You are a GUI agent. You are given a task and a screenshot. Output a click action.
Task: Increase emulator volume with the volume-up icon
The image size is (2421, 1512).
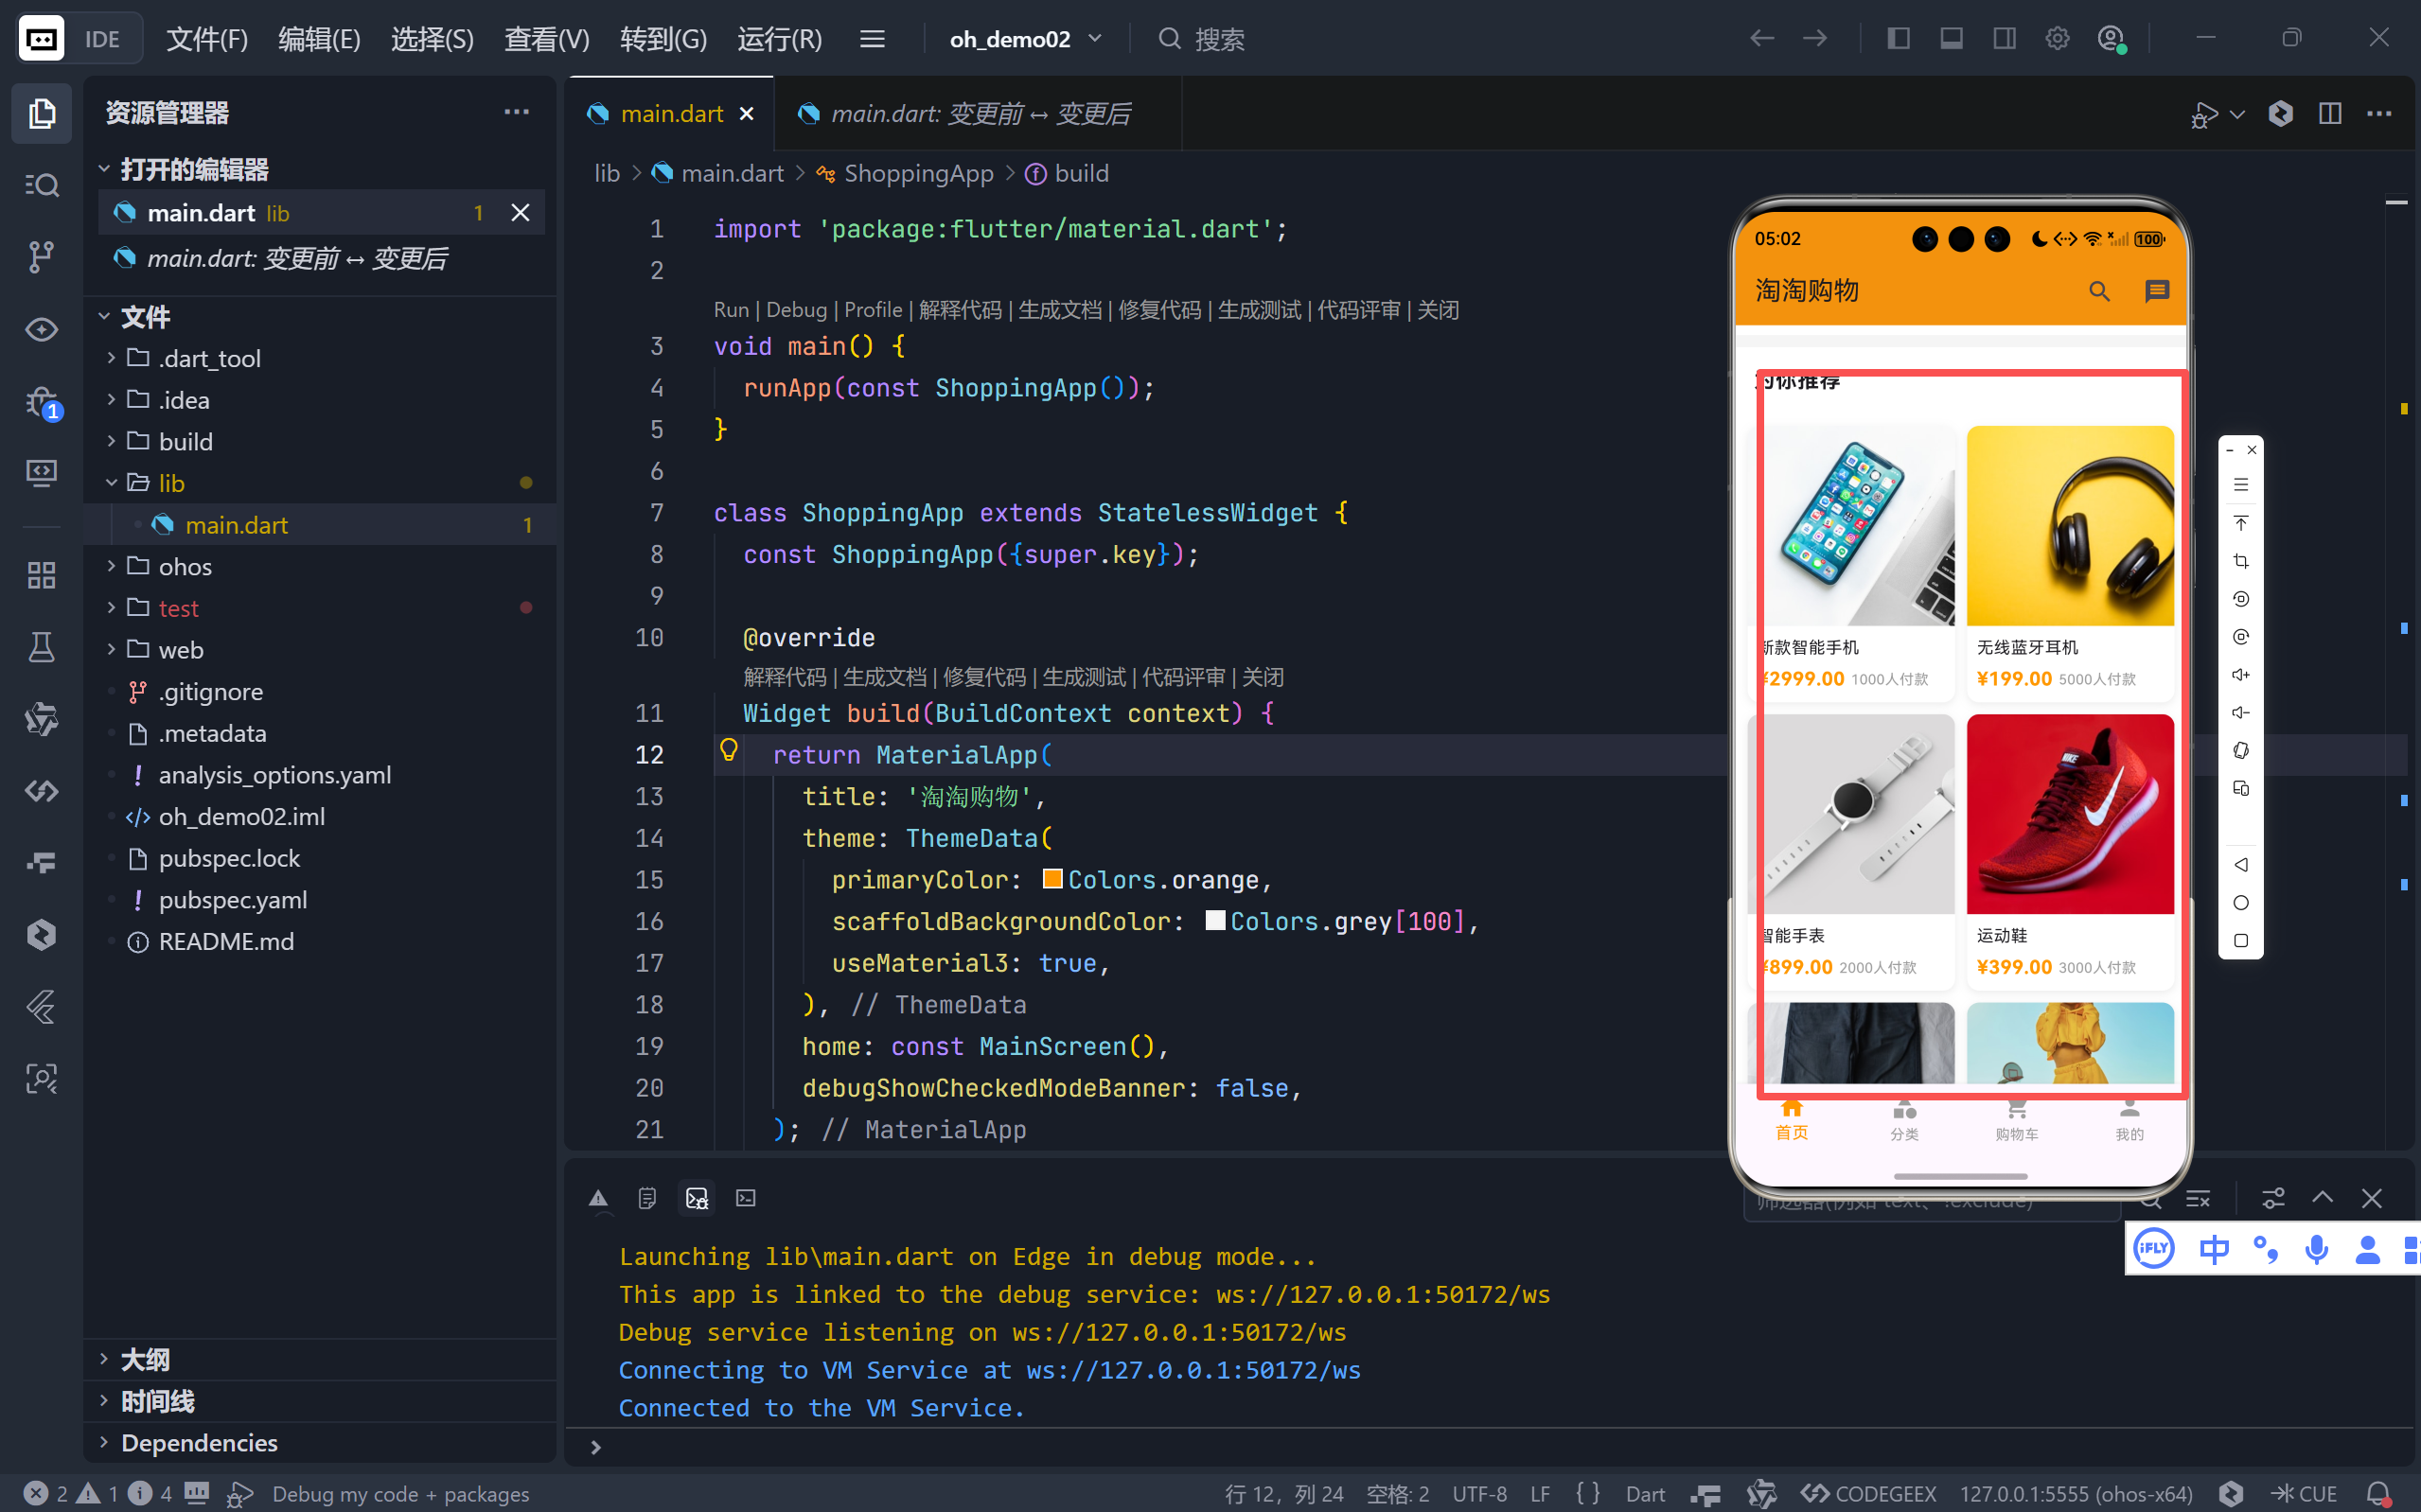2241,674
